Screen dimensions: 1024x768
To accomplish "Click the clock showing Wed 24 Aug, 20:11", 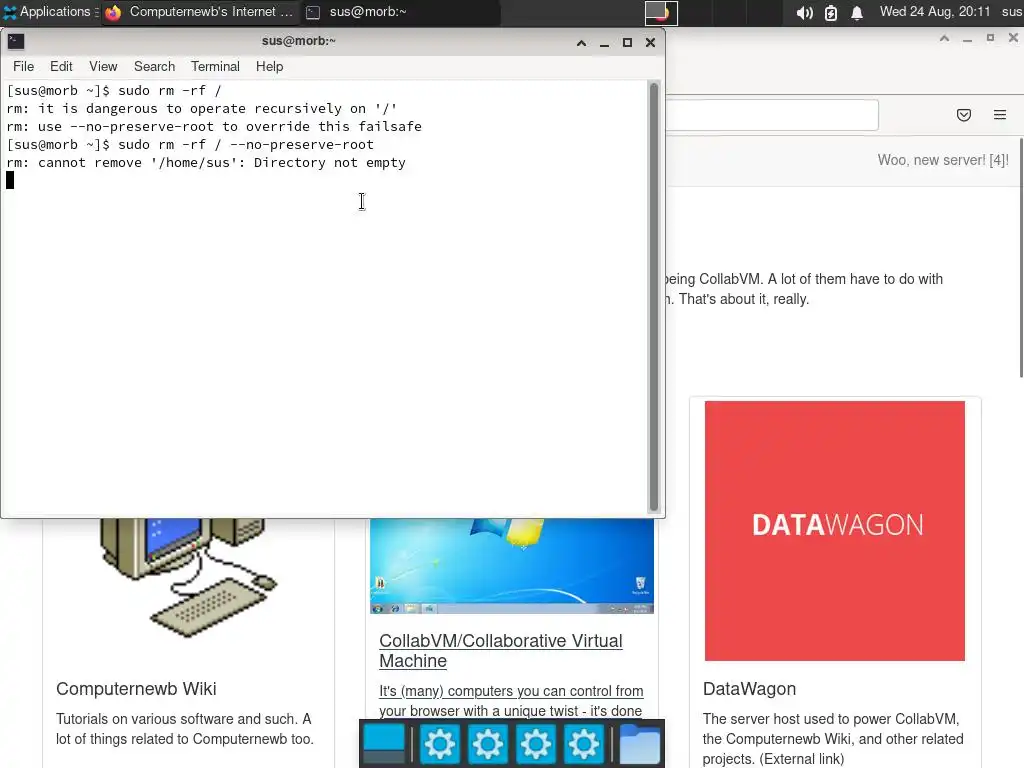I will (x=935, y=12).
